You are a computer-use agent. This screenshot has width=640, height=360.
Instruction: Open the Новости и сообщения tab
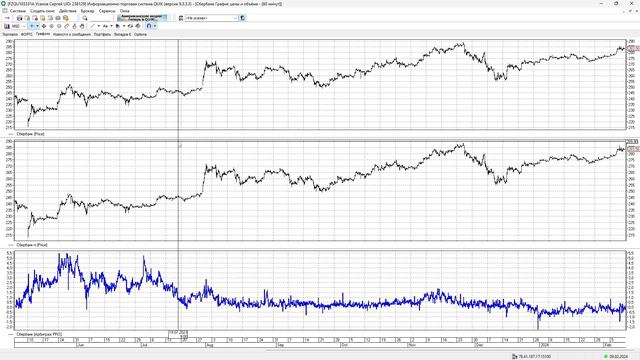coord(72,35)
